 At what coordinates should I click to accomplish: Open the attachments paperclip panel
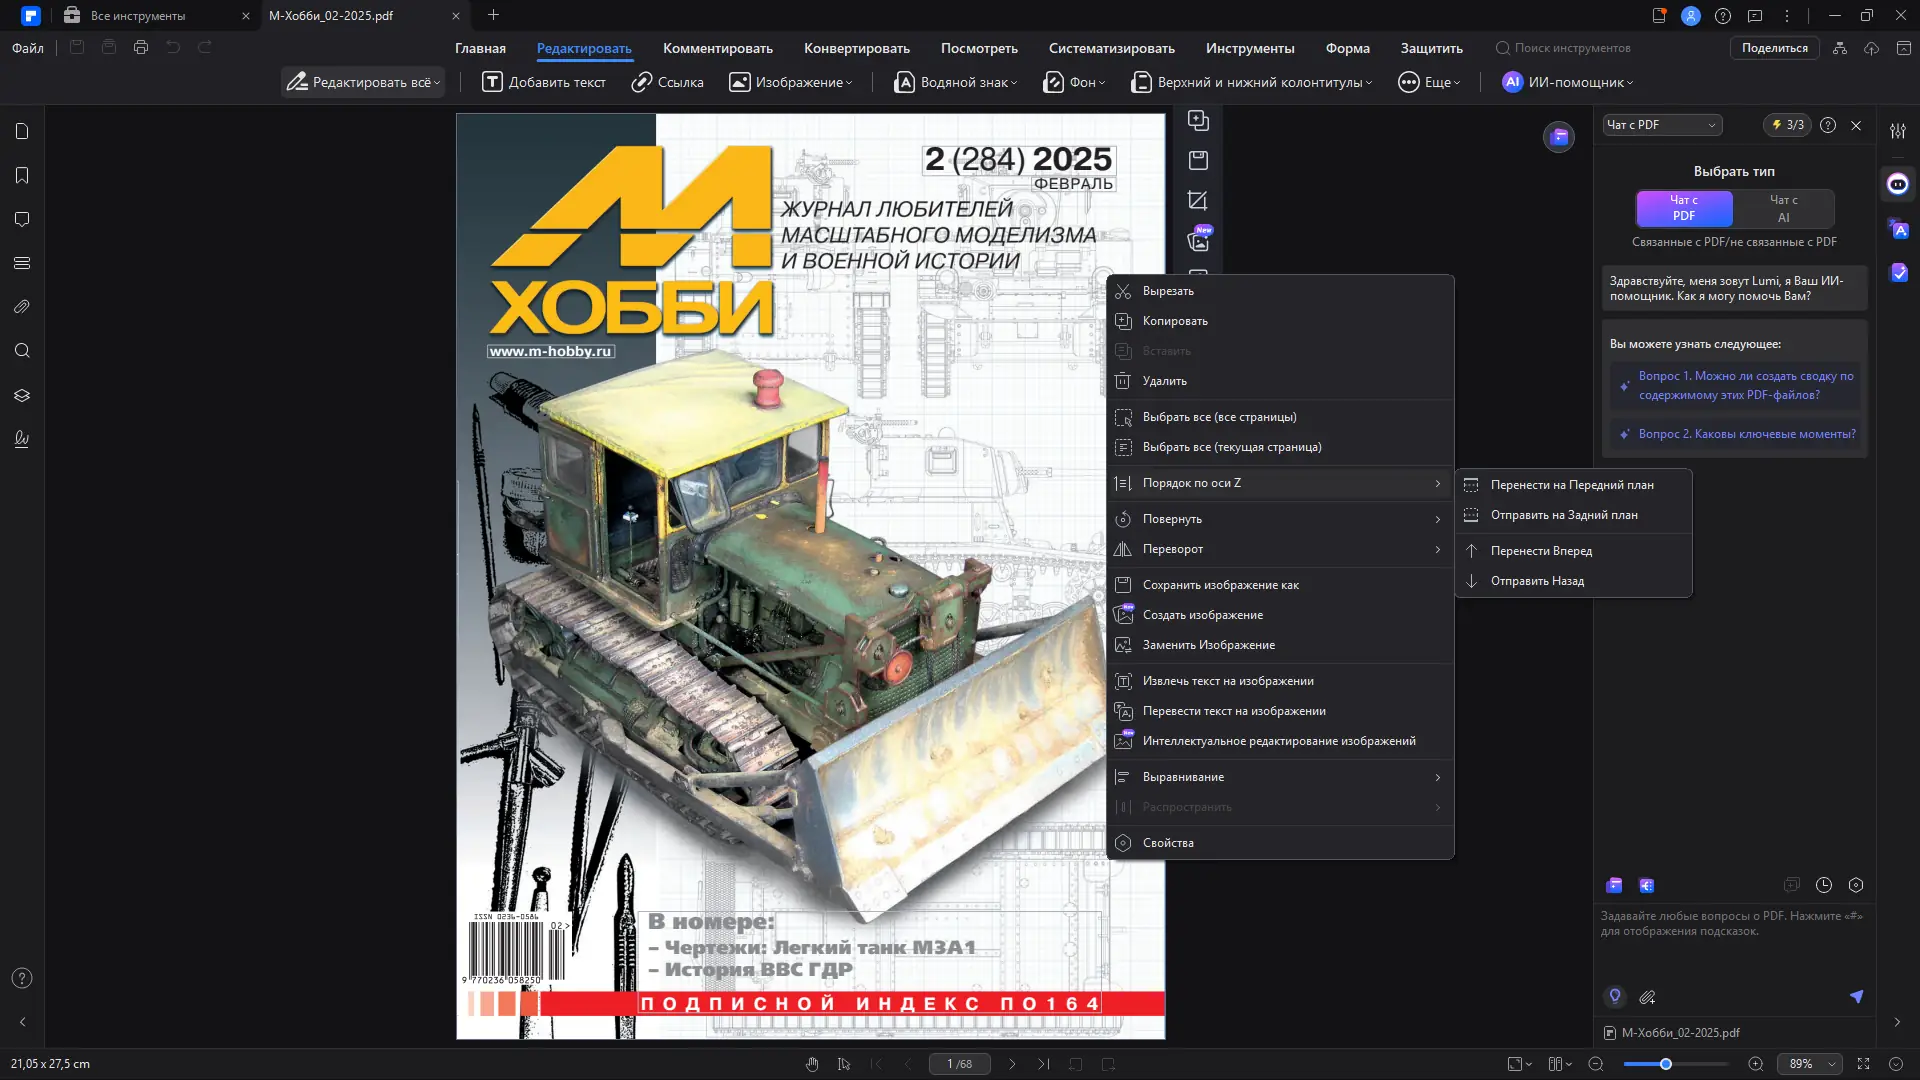click(x=22, y=307)
